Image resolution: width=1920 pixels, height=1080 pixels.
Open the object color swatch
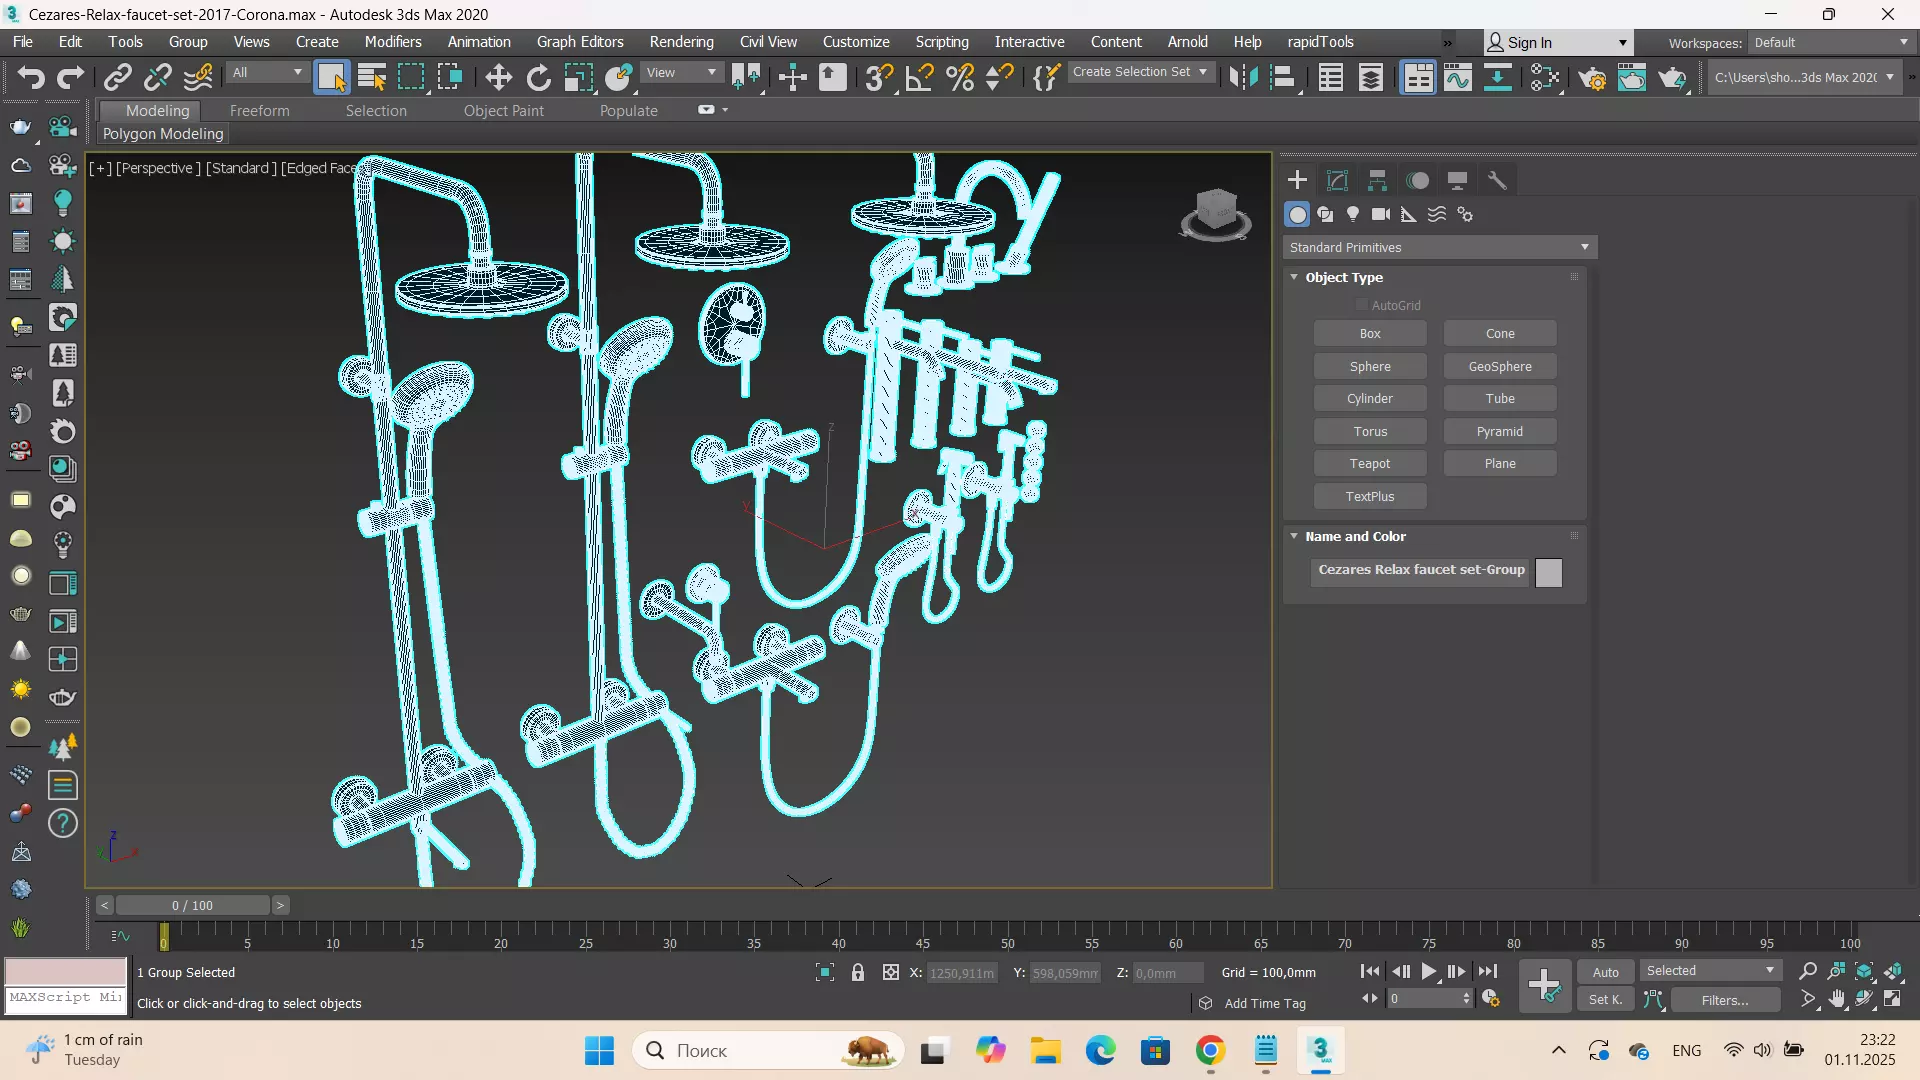point(1548,572)
